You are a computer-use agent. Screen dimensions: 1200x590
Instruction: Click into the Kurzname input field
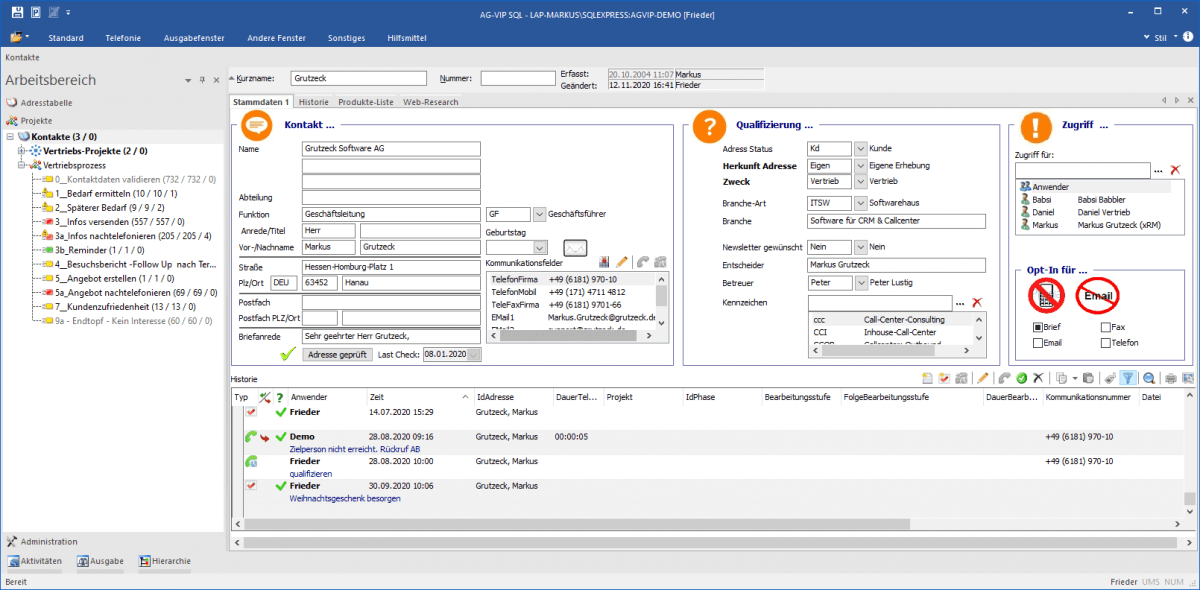pyautogui.click(x=359, y=77)
